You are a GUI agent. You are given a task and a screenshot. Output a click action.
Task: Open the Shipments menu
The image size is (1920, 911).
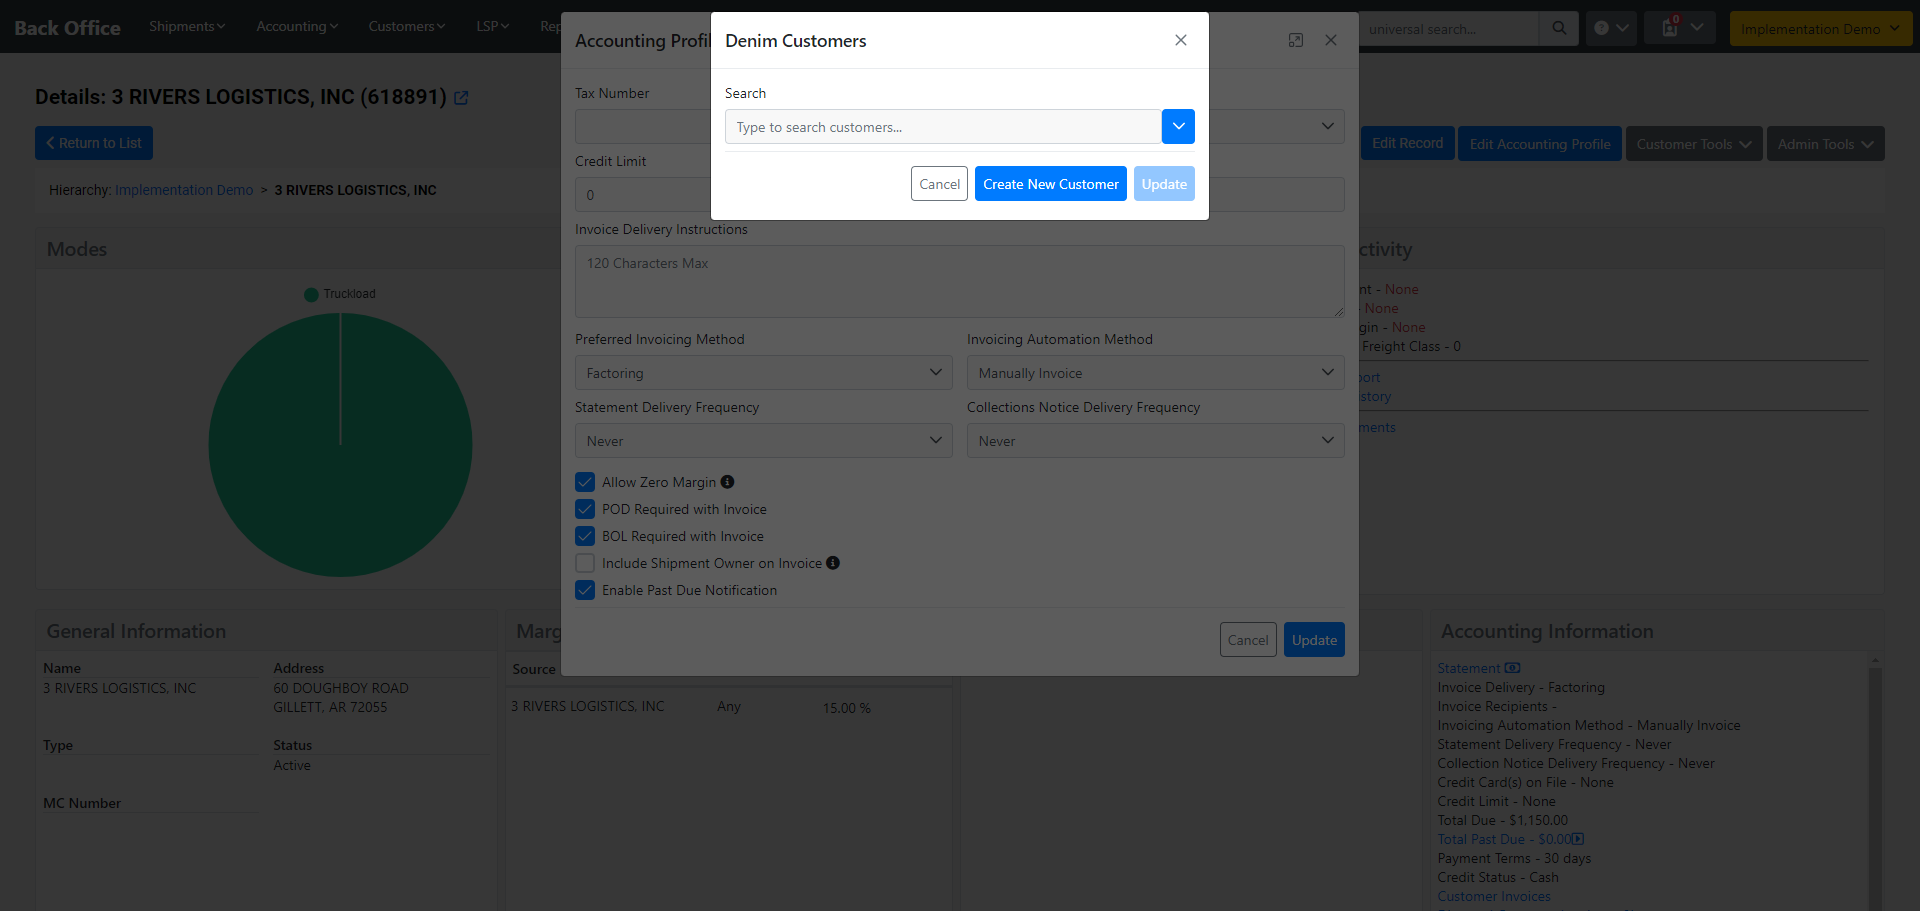[187, 26]
